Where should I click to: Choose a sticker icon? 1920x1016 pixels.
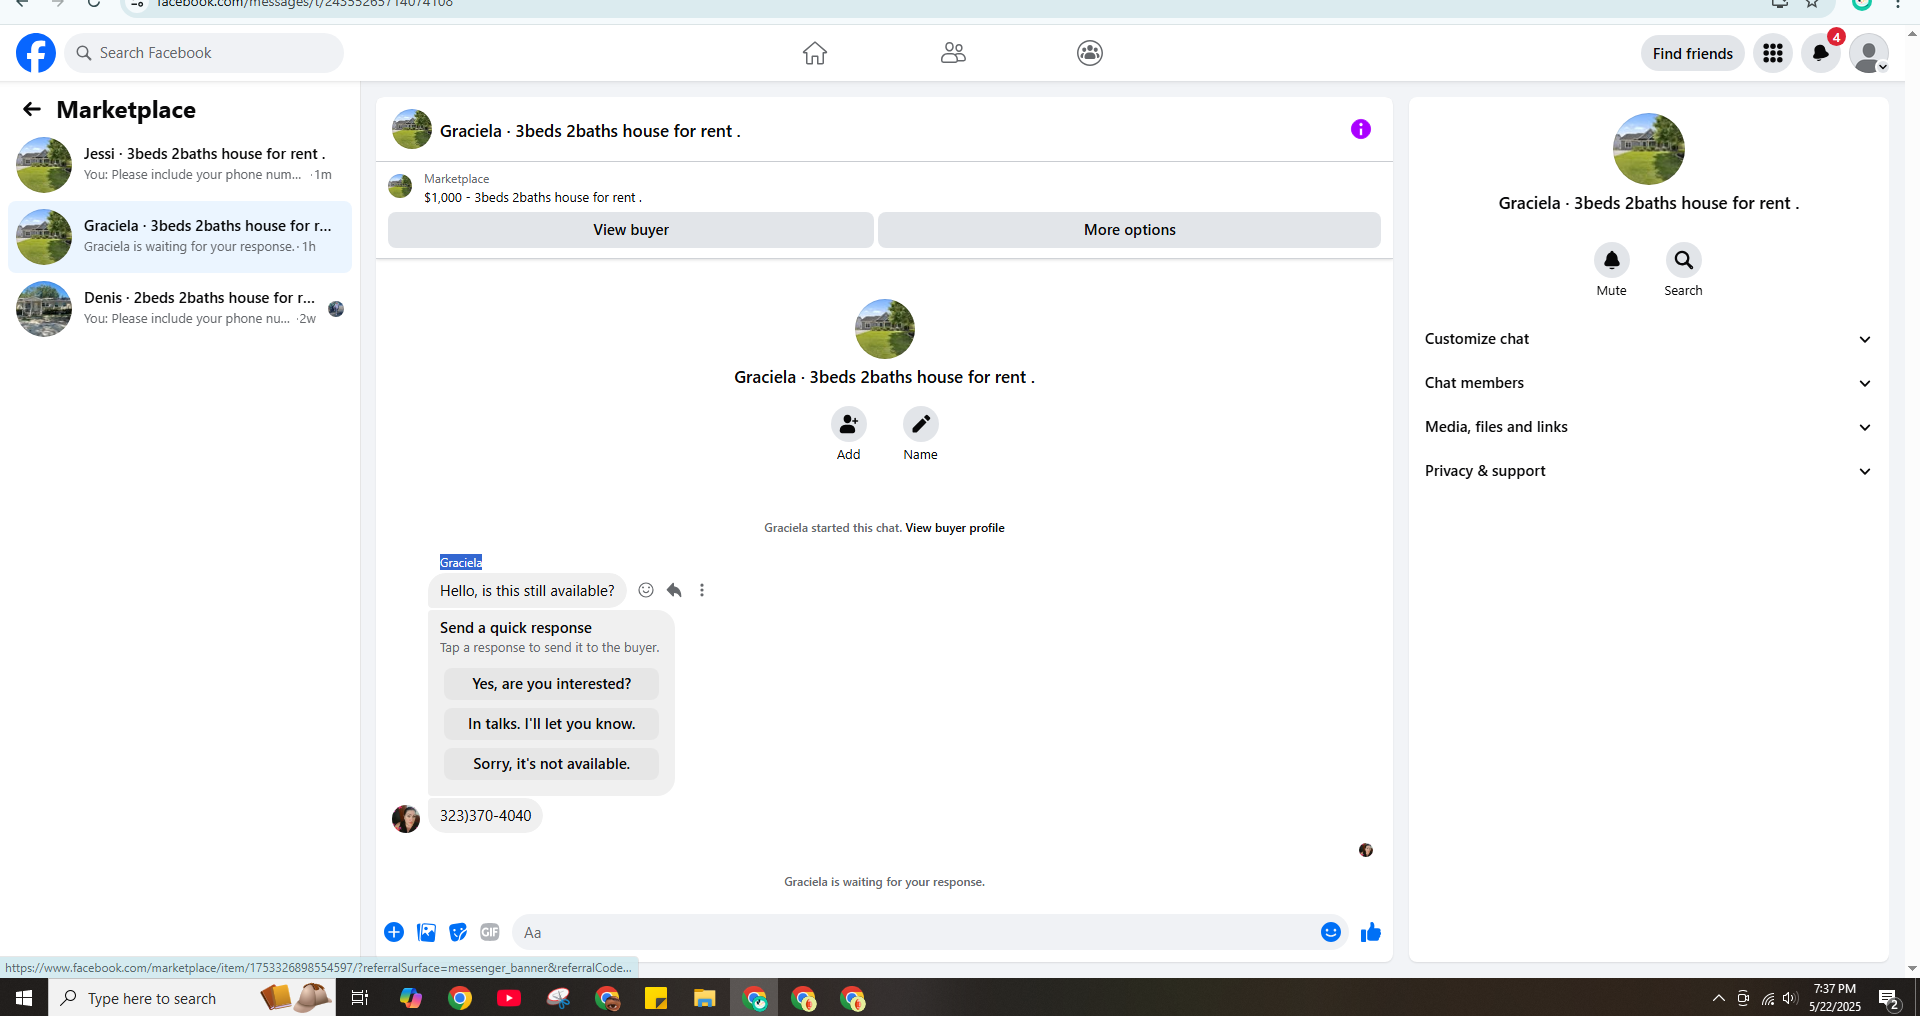click(458, 932)
